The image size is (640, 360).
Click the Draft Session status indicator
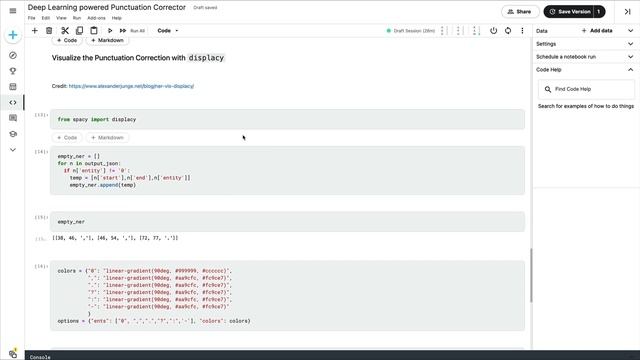(x=411, y=31)
